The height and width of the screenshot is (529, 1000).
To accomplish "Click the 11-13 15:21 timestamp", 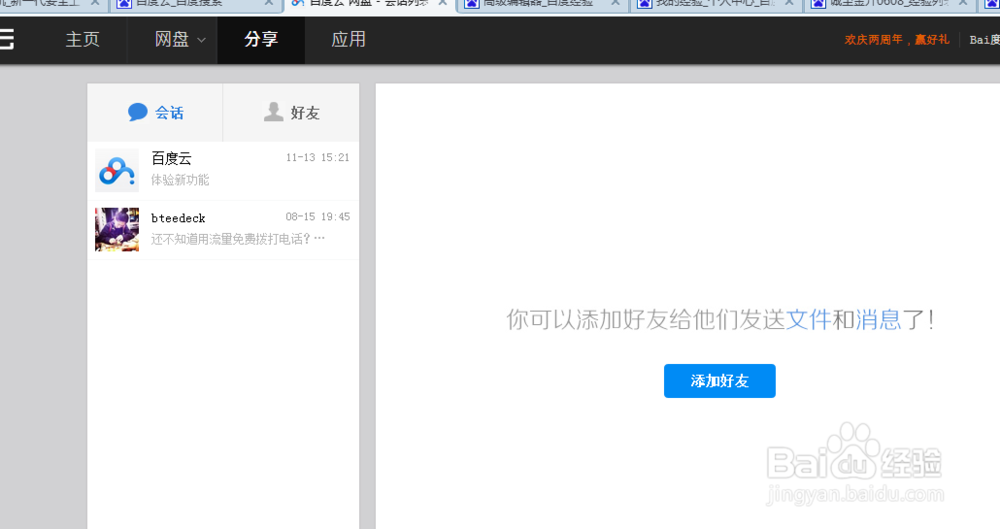I will (318, 158).
